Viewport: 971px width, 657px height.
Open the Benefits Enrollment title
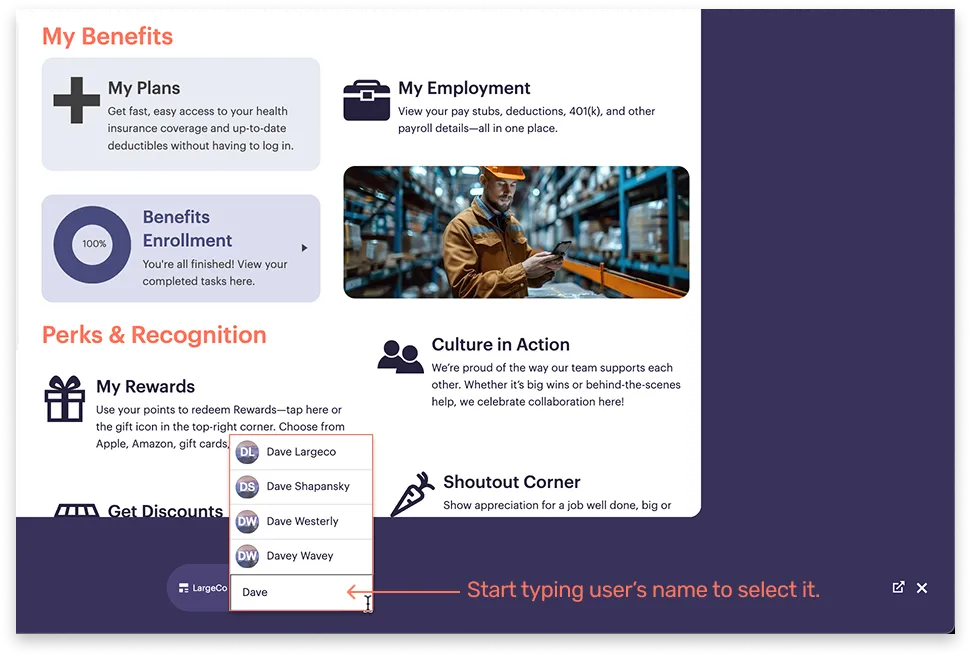187,228
